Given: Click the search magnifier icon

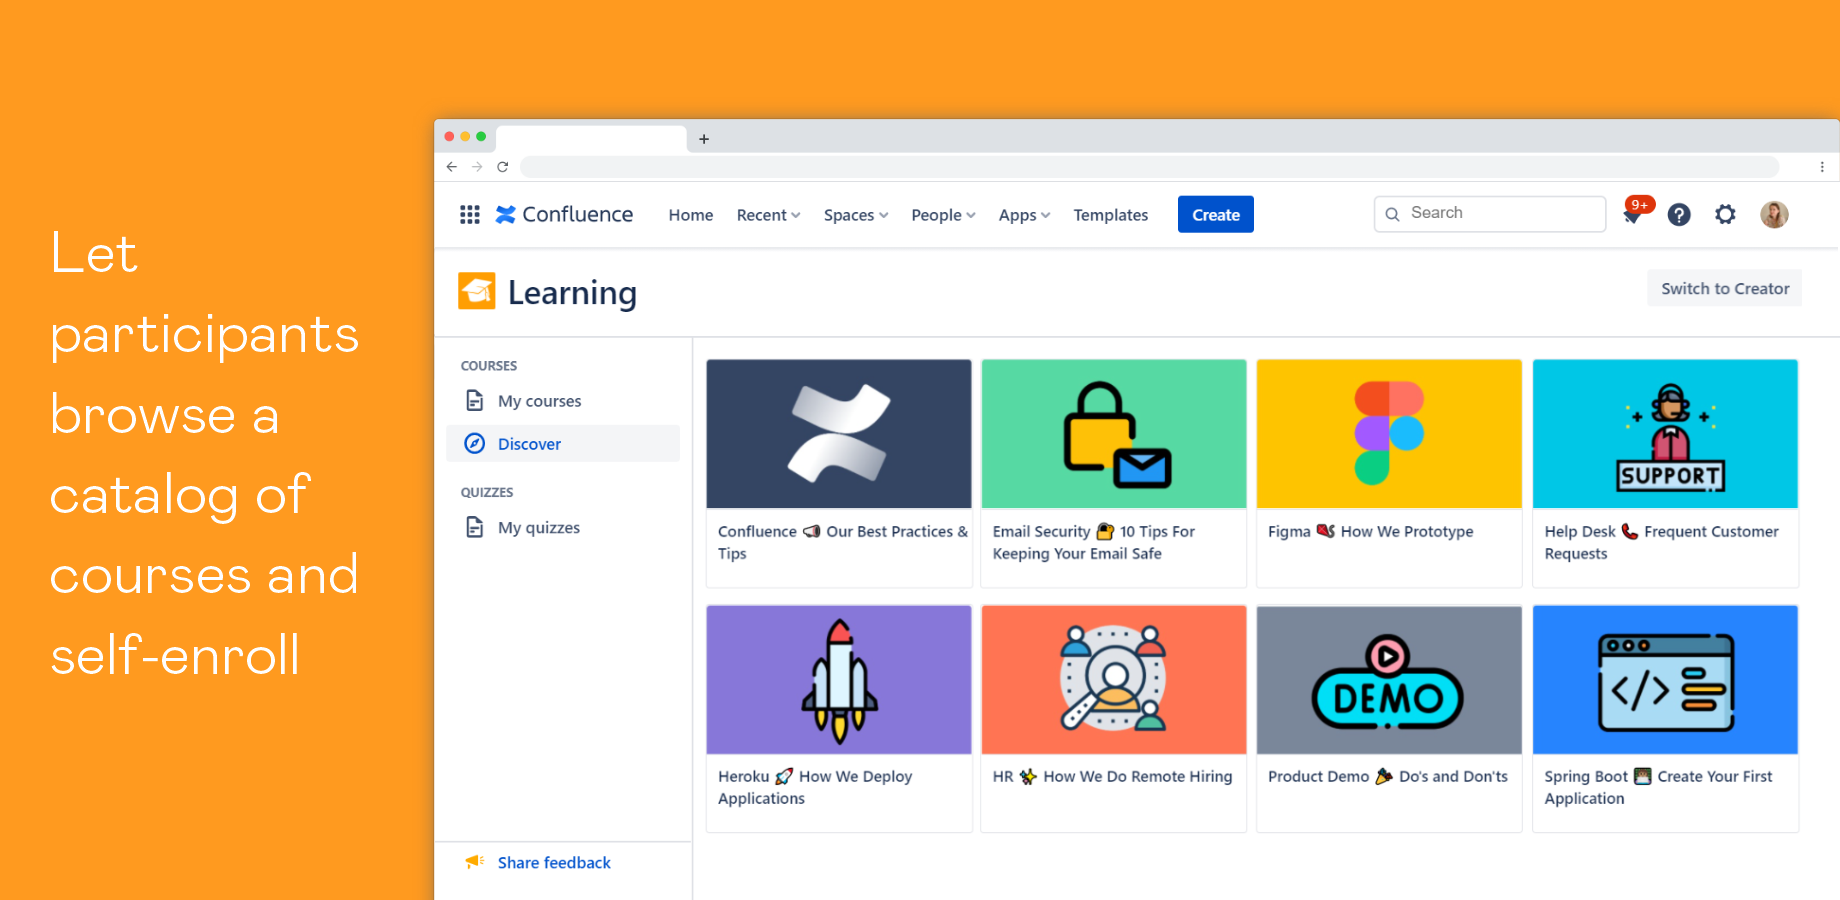Looking at the screenshot, I should pyautogui.click(x=1392, y=214).
